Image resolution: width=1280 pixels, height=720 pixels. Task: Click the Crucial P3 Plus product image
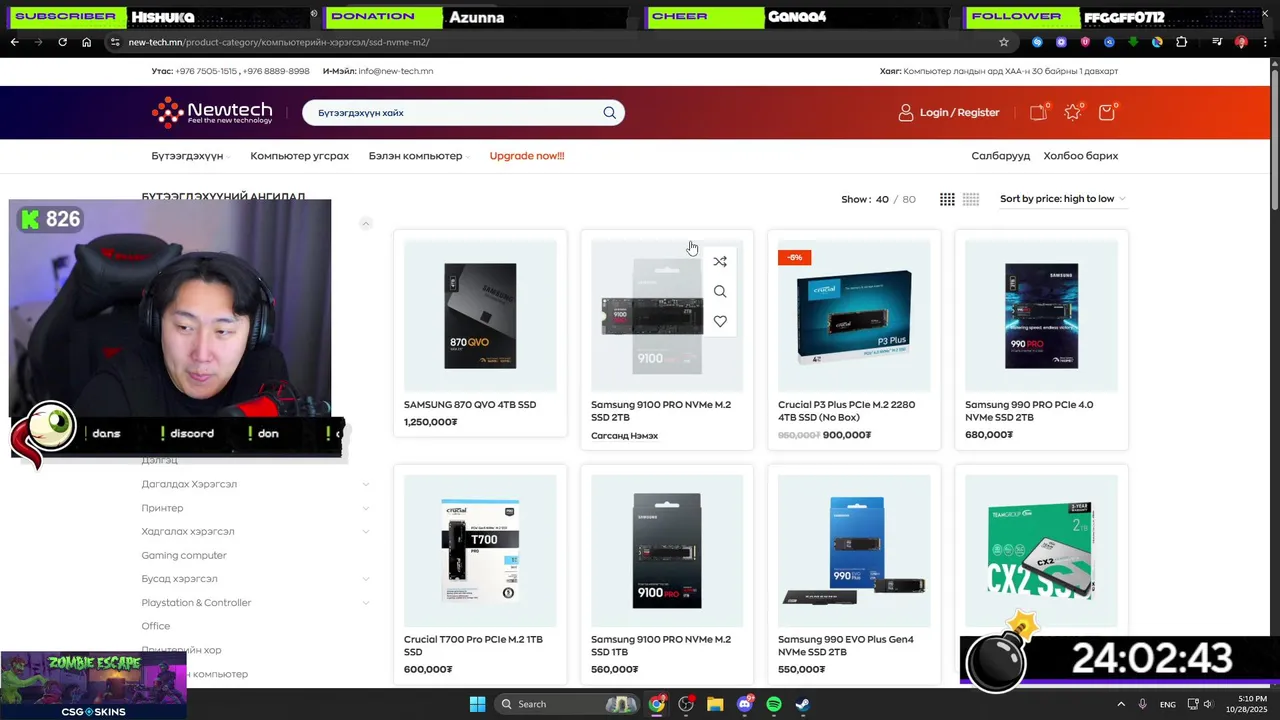pos(854,316)
